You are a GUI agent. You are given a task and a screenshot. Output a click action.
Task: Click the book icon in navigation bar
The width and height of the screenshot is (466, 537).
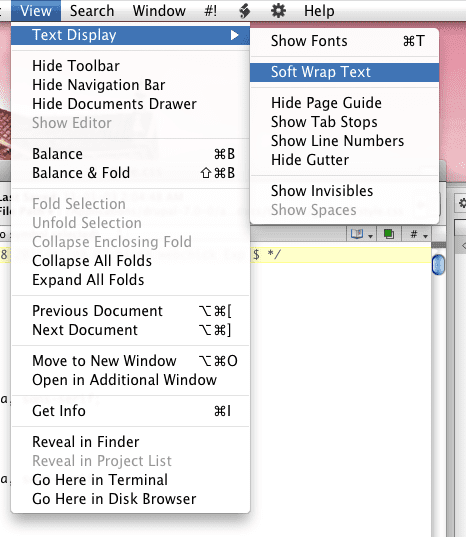[x=357, y=234]
